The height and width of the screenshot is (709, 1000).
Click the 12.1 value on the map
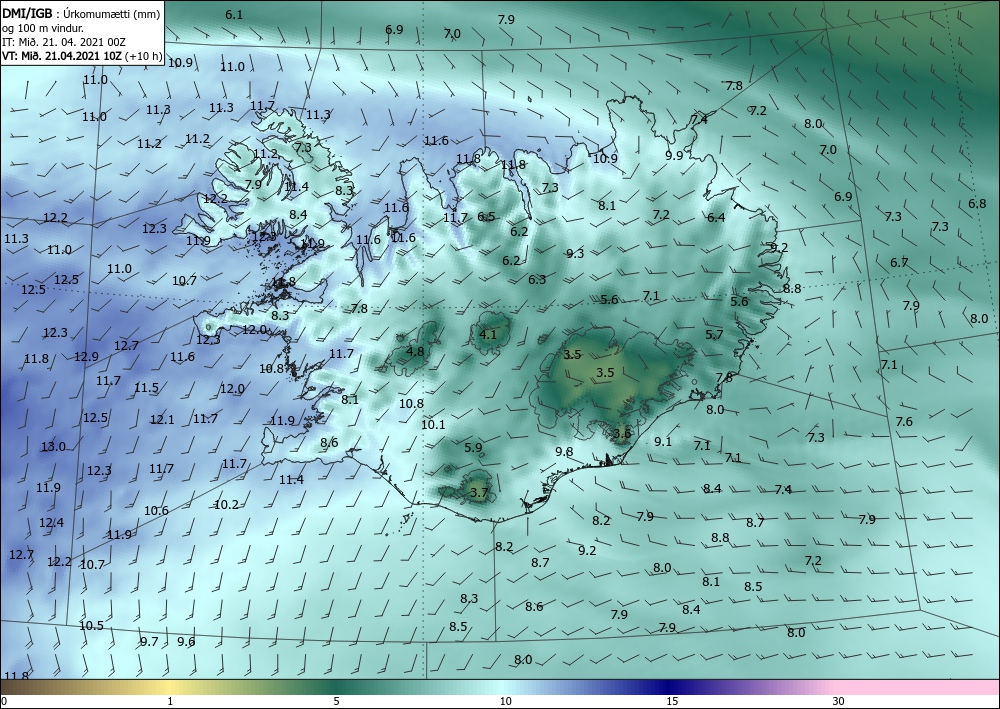(x=162, y=420)
